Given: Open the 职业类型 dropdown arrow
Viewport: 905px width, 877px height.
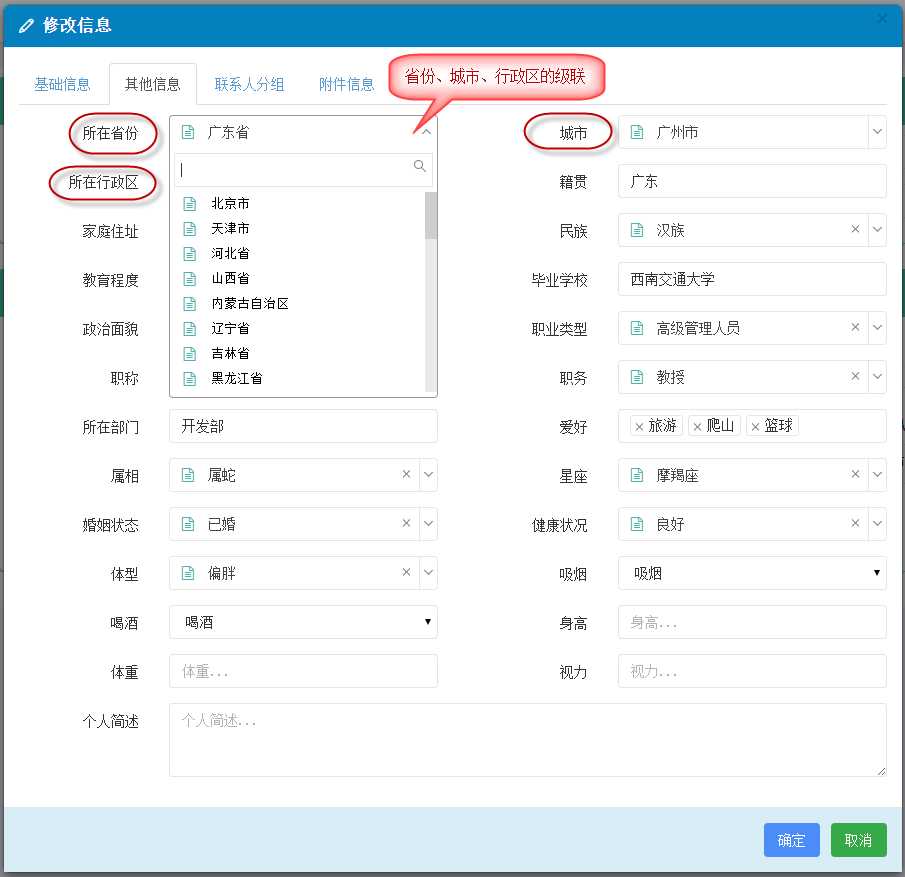Looking at the screenshot, I should point(877,327).
